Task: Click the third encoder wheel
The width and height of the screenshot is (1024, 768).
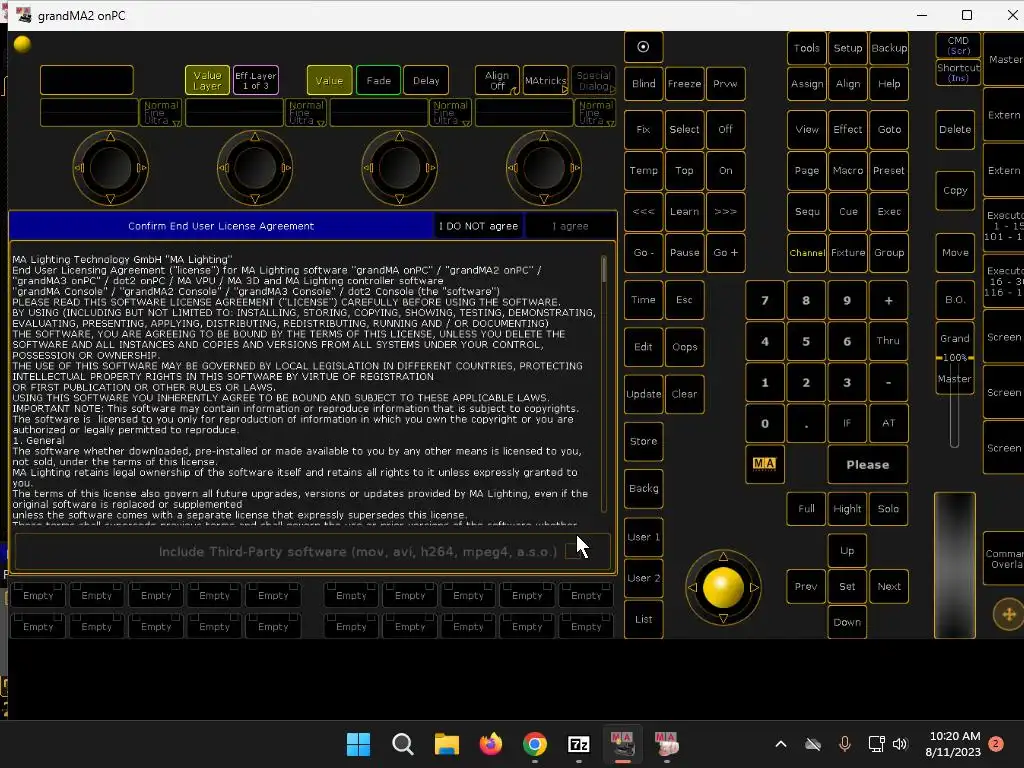Action: pos(399,168)
